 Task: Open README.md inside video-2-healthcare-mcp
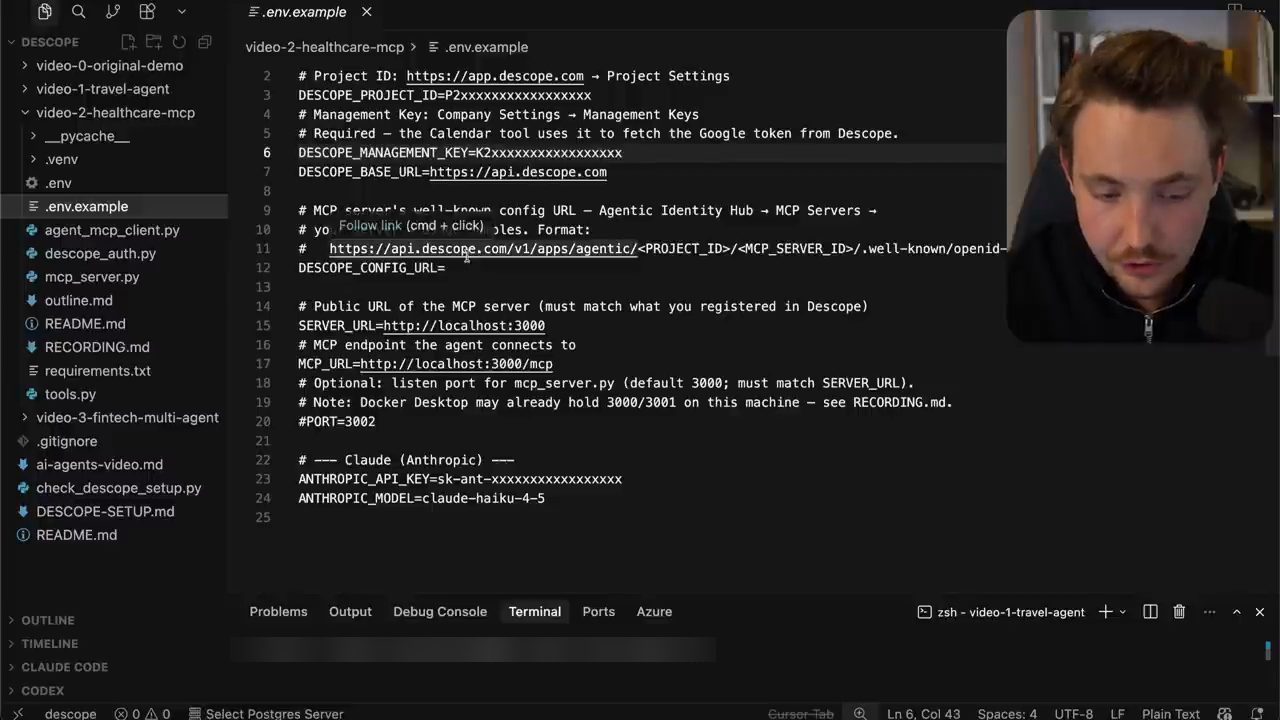point(85,324)
